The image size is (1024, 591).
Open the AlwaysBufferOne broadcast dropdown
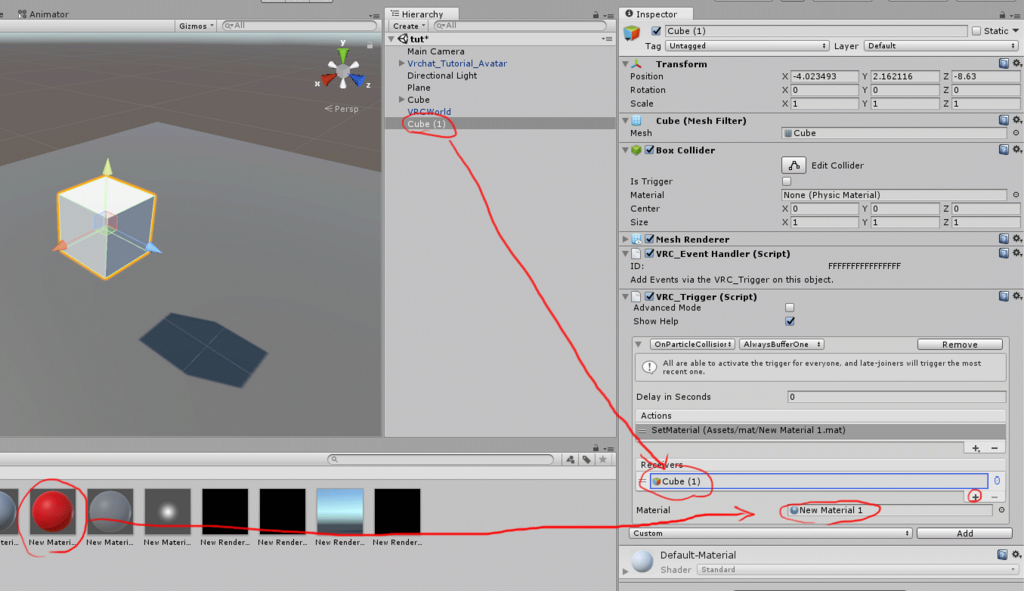pyautogui.click(x=782, y=344)
